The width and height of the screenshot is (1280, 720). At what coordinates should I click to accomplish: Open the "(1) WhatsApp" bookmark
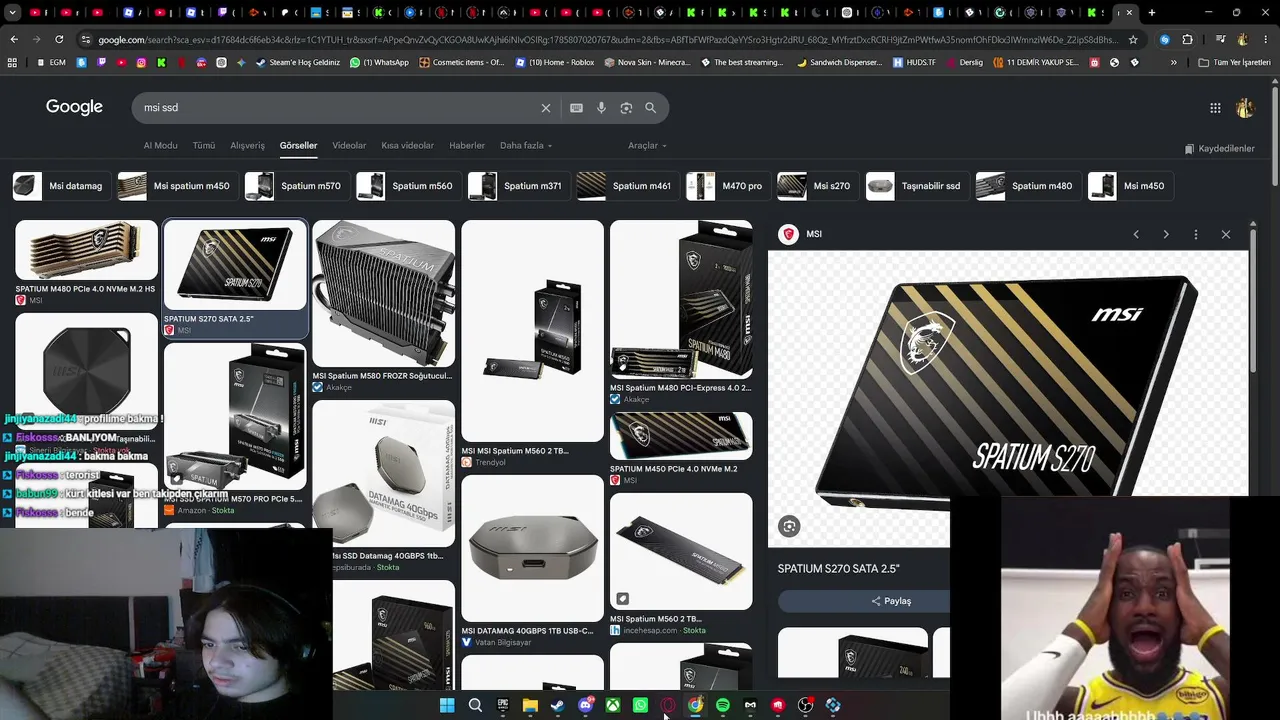379,62
